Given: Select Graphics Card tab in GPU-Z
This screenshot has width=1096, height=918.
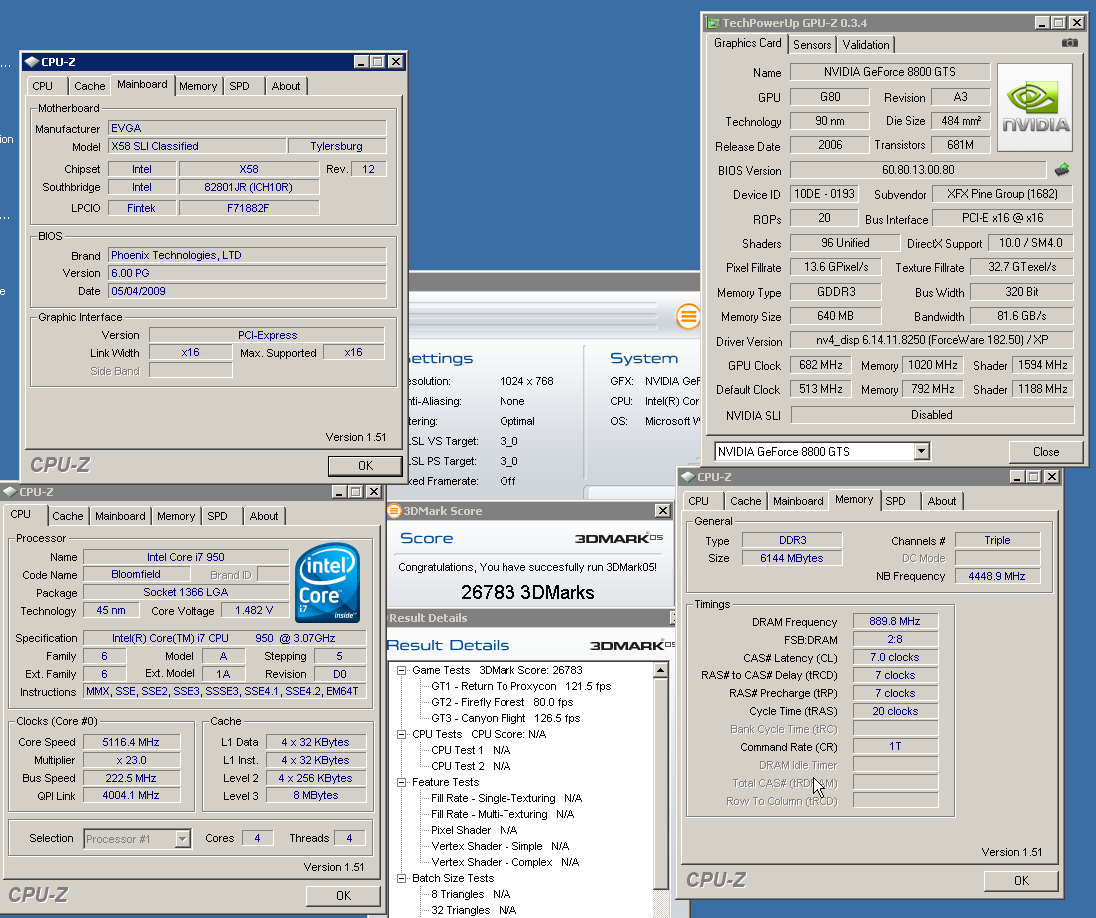Looking at the screenshot, I should tap(747, 43).
